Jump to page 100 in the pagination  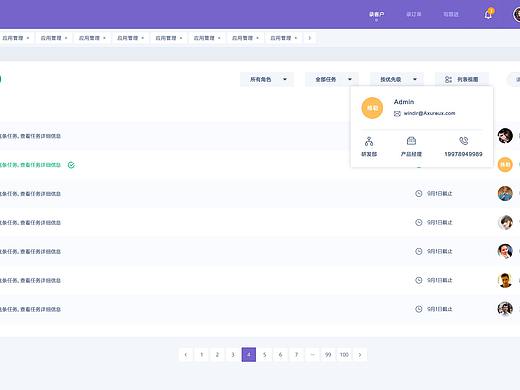click(x=344, y=355)
